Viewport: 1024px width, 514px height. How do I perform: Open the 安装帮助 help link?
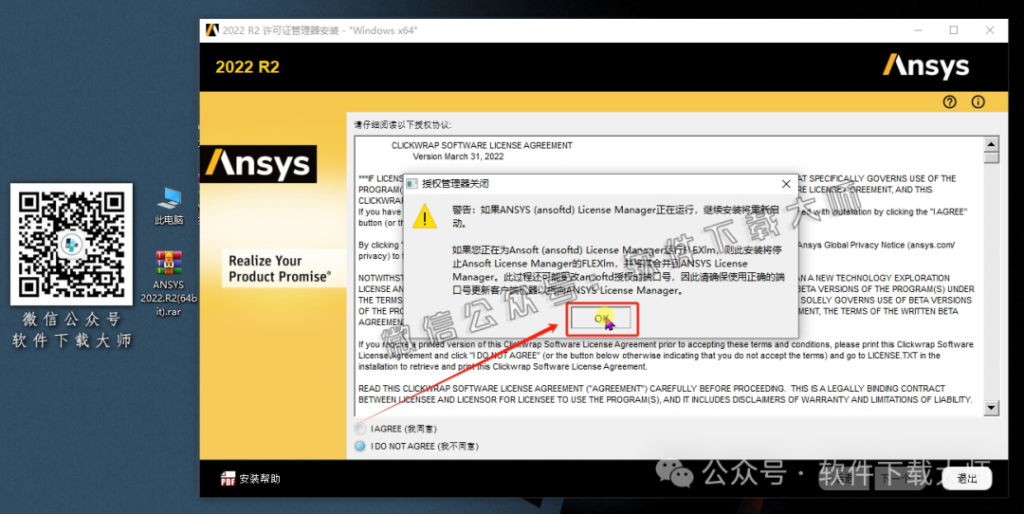pos(259,479)
